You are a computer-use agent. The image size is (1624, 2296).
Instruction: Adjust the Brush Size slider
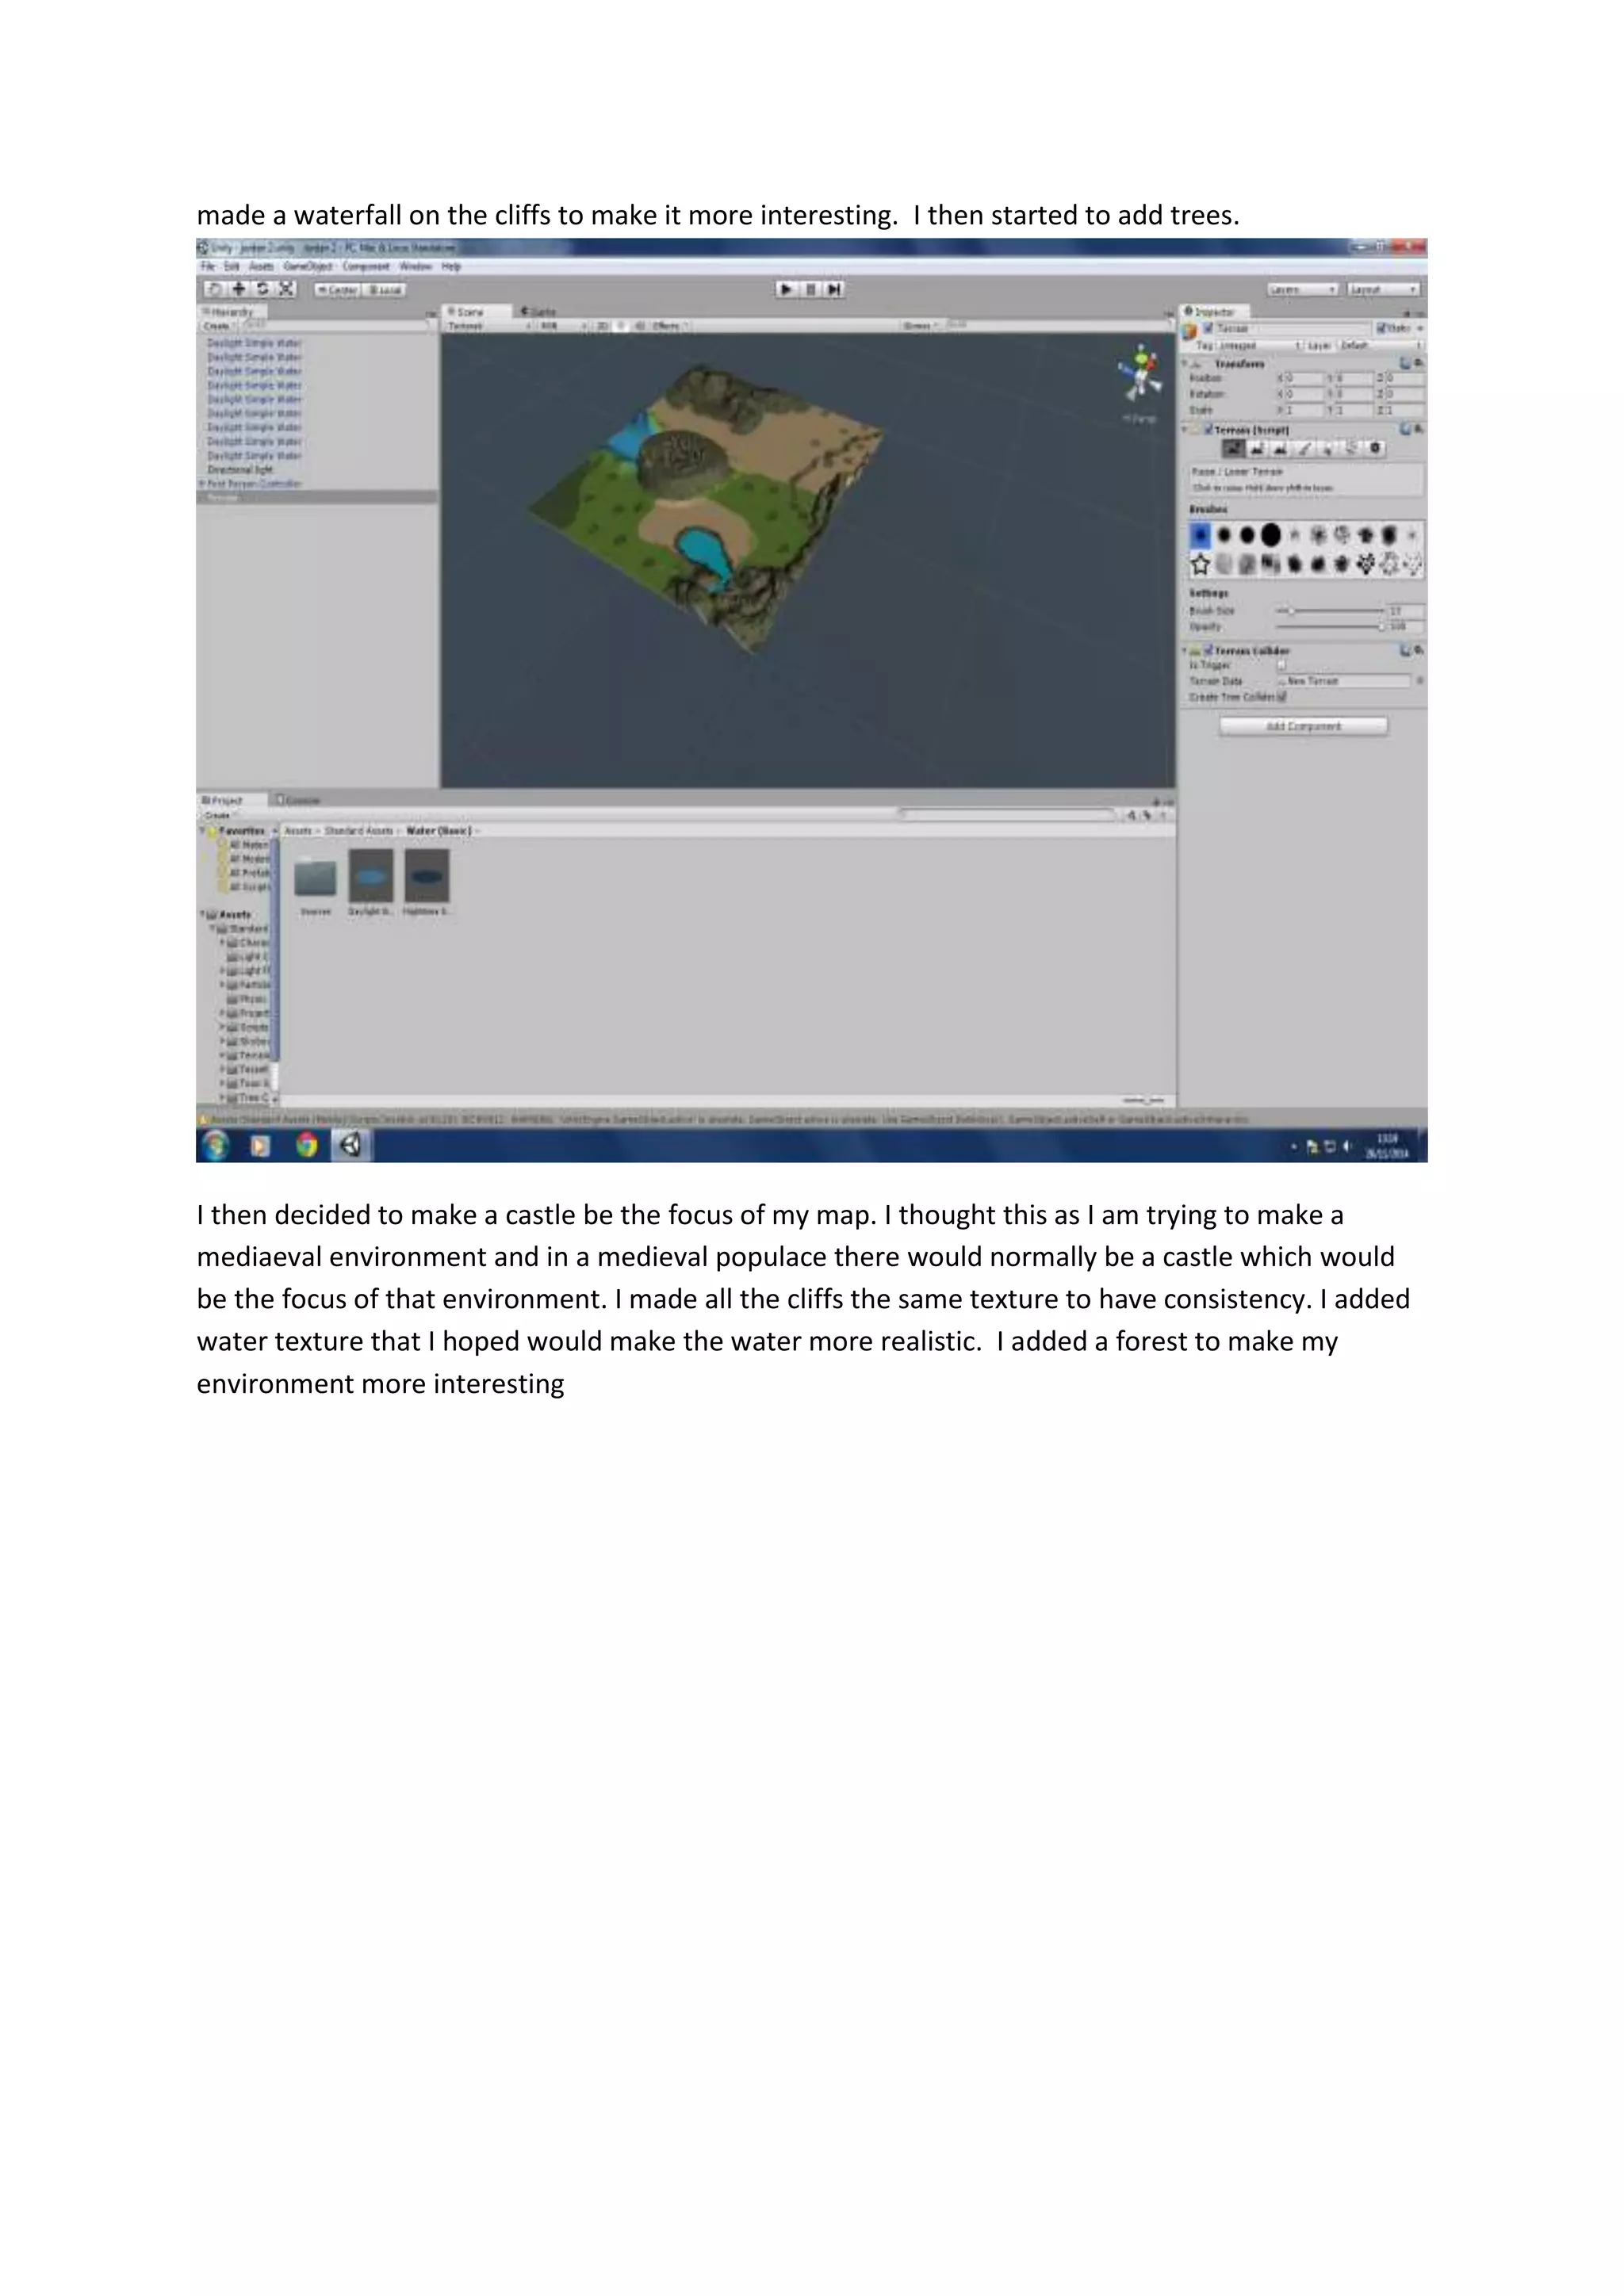(1292, 610)
